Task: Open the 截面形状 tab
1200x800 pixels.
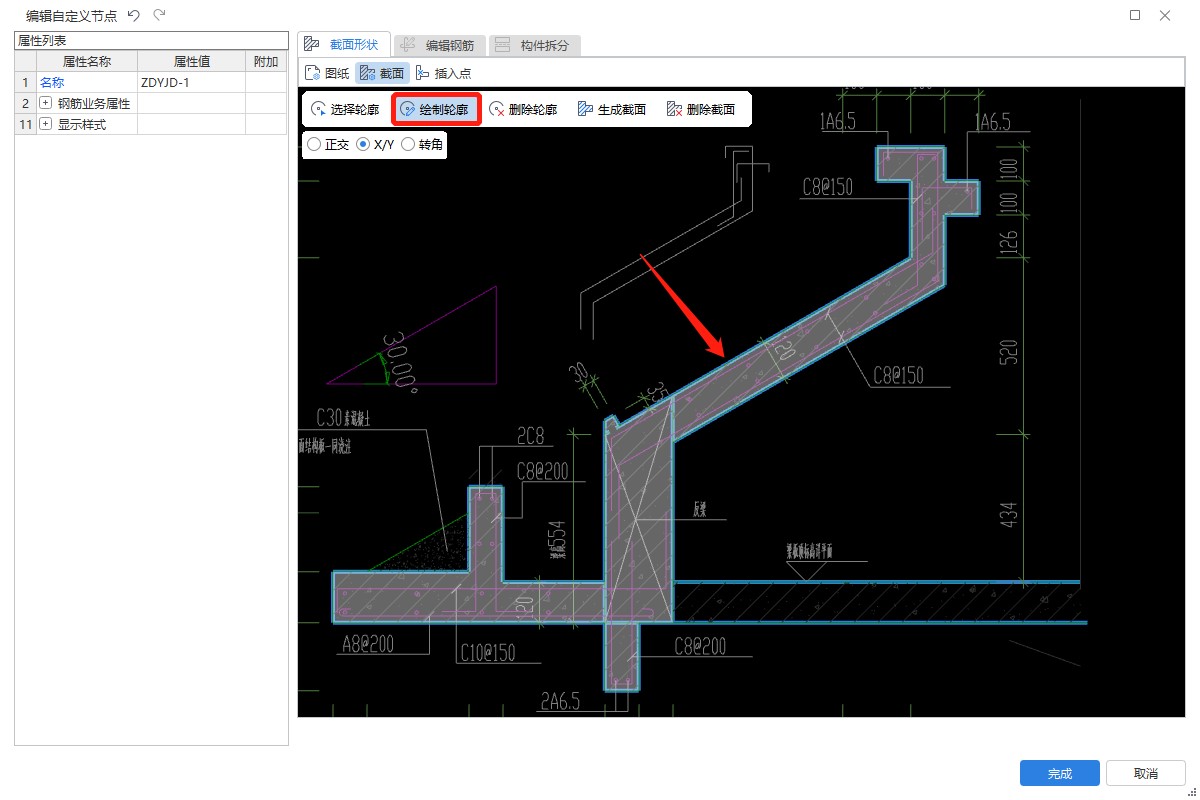Action: pyautogui.click(x=342, y=44)
